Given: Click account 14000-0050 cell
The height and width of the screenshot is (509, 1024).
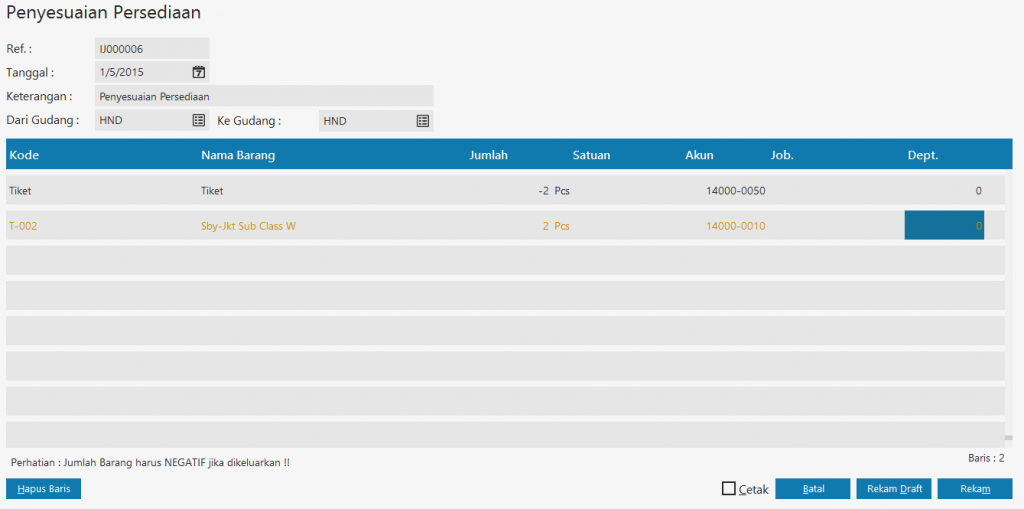Looking at the screenshot, I should click(x=735, y=190).
